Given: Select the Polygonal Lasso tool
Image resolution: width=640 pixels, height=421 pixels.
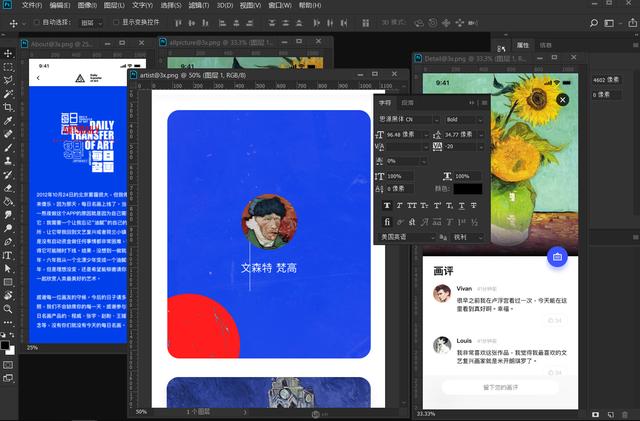Looking at the screenshot, I should [x=8, y=80].
